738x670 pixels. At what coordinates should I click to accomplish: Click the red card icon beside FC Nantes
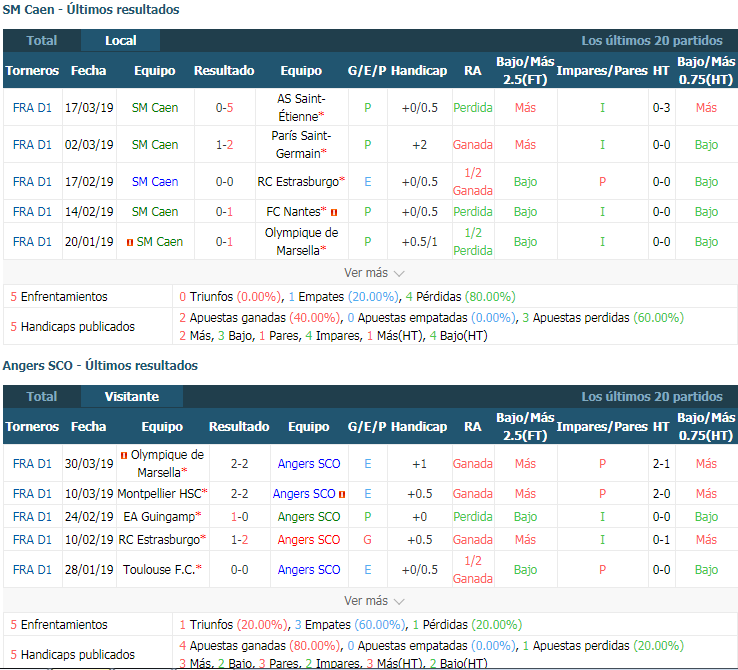tap(334, 213)
